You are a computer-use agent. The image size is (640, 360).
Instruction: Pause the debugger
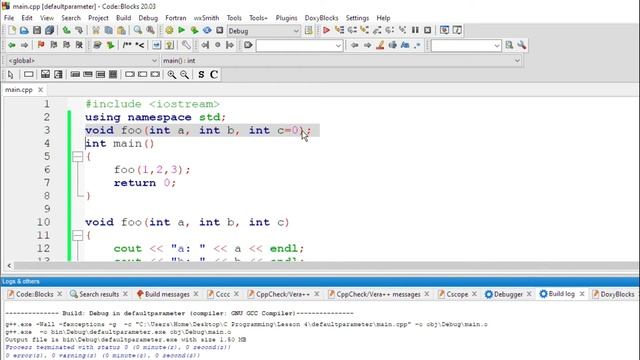(x=415, y=30)
